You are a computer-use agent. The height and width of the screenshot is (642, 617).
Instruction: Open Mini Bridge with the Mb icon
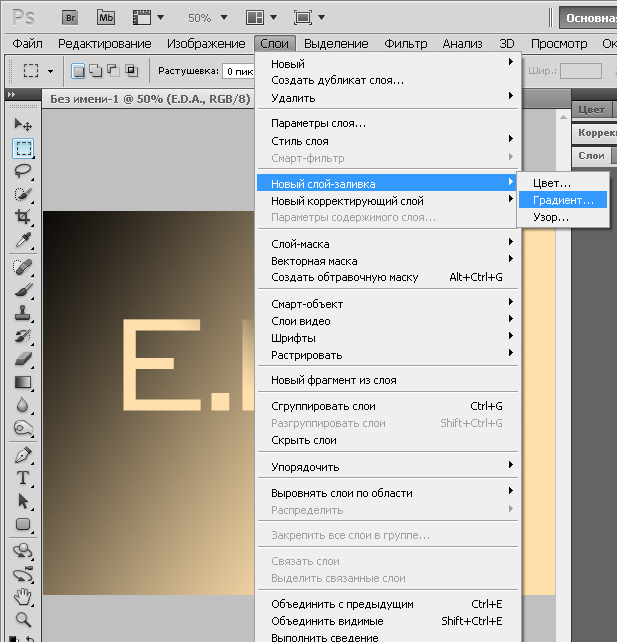tap(106, 18)
